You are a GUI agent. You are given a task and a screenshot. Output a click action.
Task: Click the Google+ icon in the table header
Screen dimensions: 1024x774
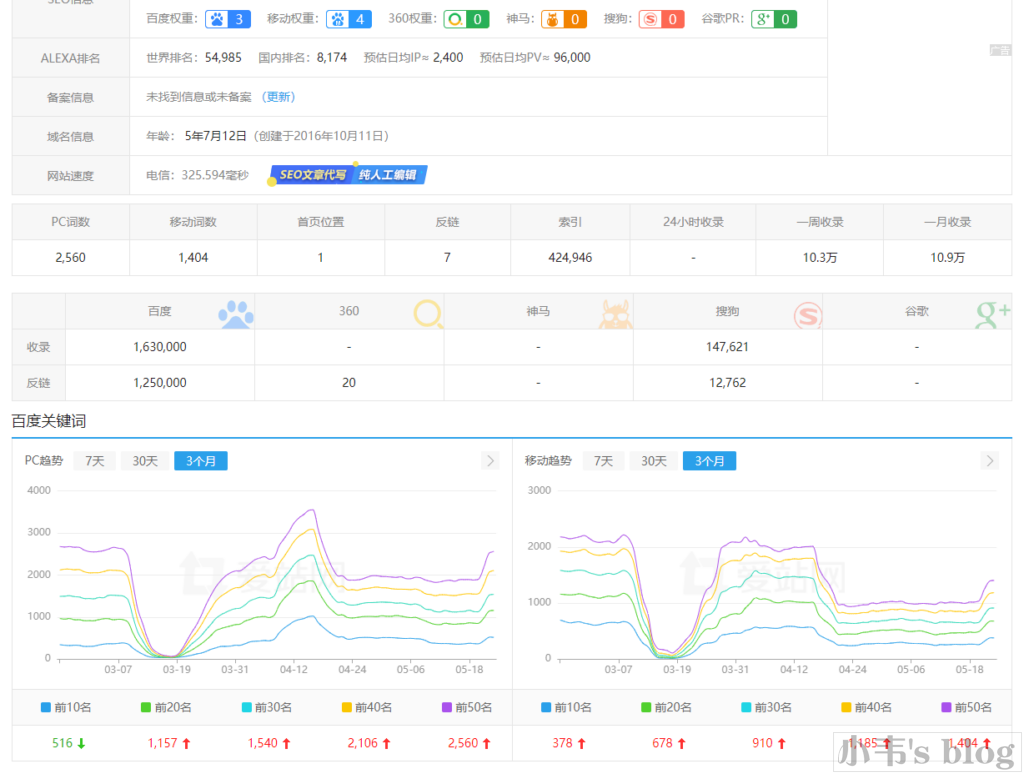[x=993, y=314]
